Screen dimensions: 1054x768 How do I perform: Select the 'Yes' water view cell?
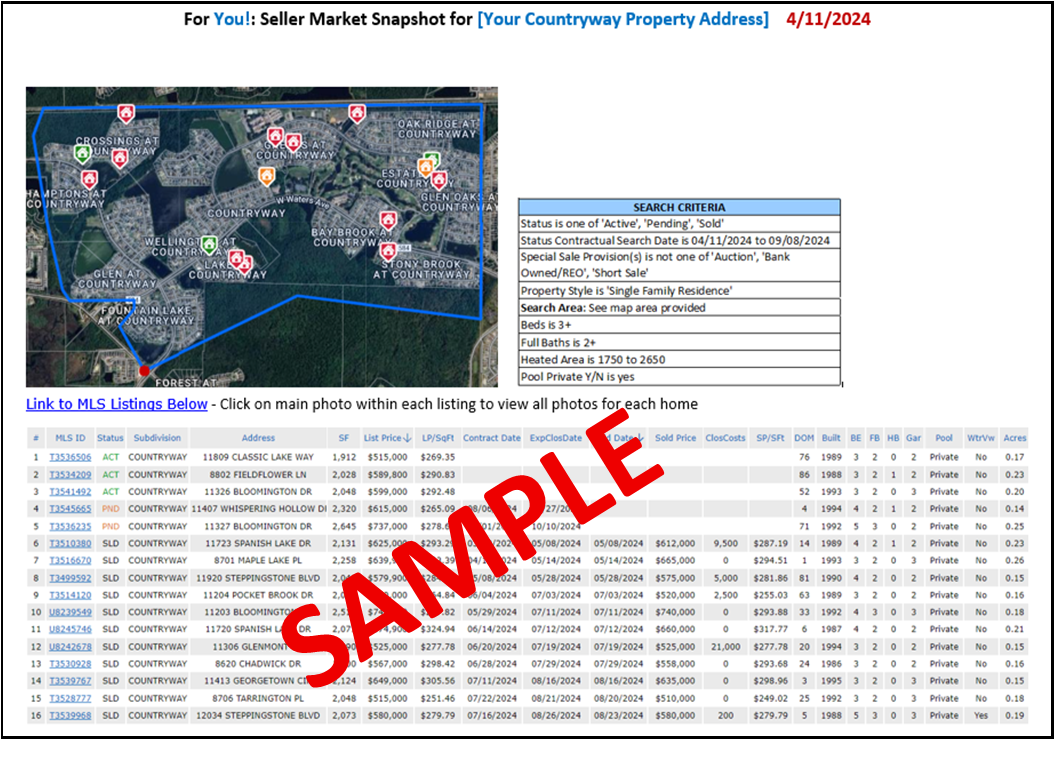point(981,716)
